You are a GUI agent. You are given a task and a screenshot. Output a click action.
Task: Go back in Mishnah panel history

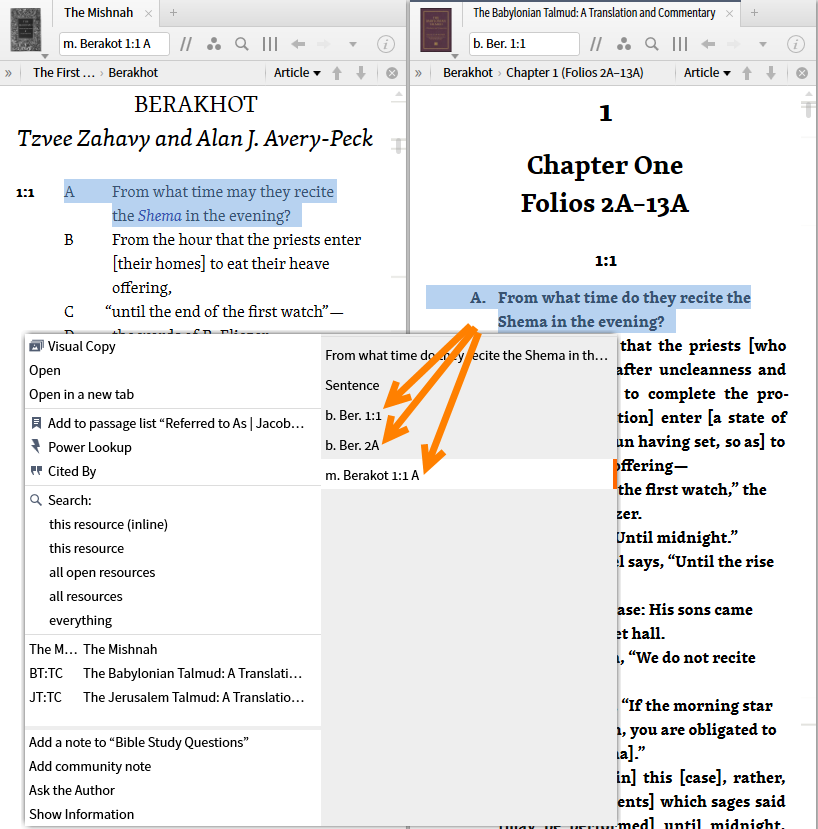298,44
